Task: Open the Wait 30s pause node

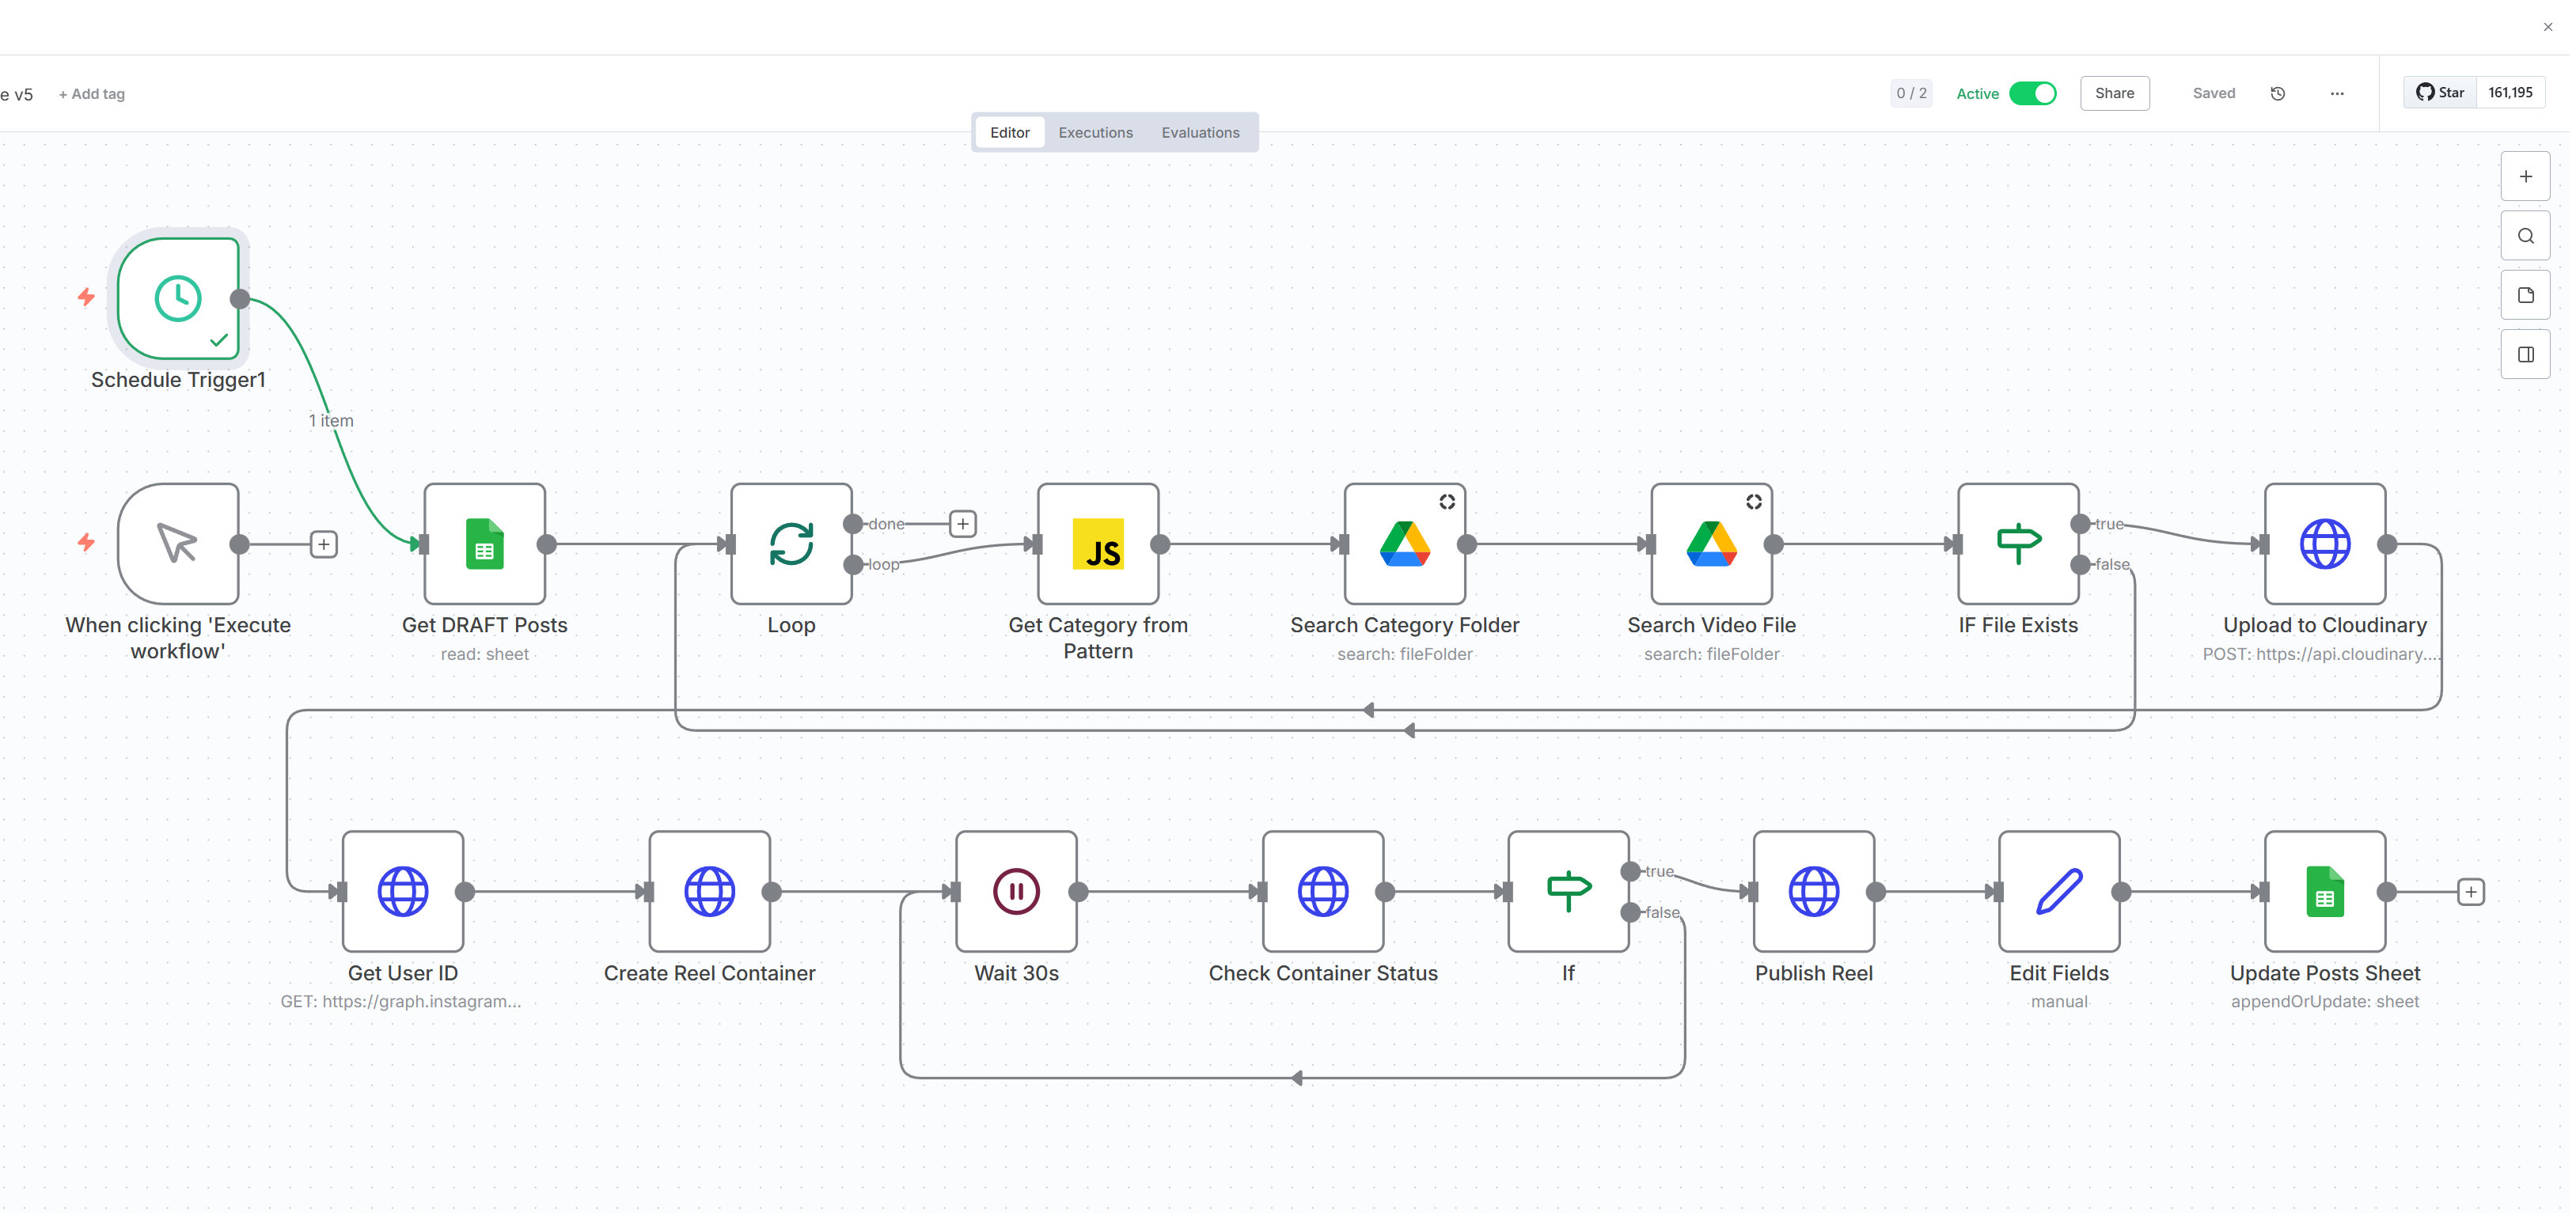Action: coord(1015,891)
